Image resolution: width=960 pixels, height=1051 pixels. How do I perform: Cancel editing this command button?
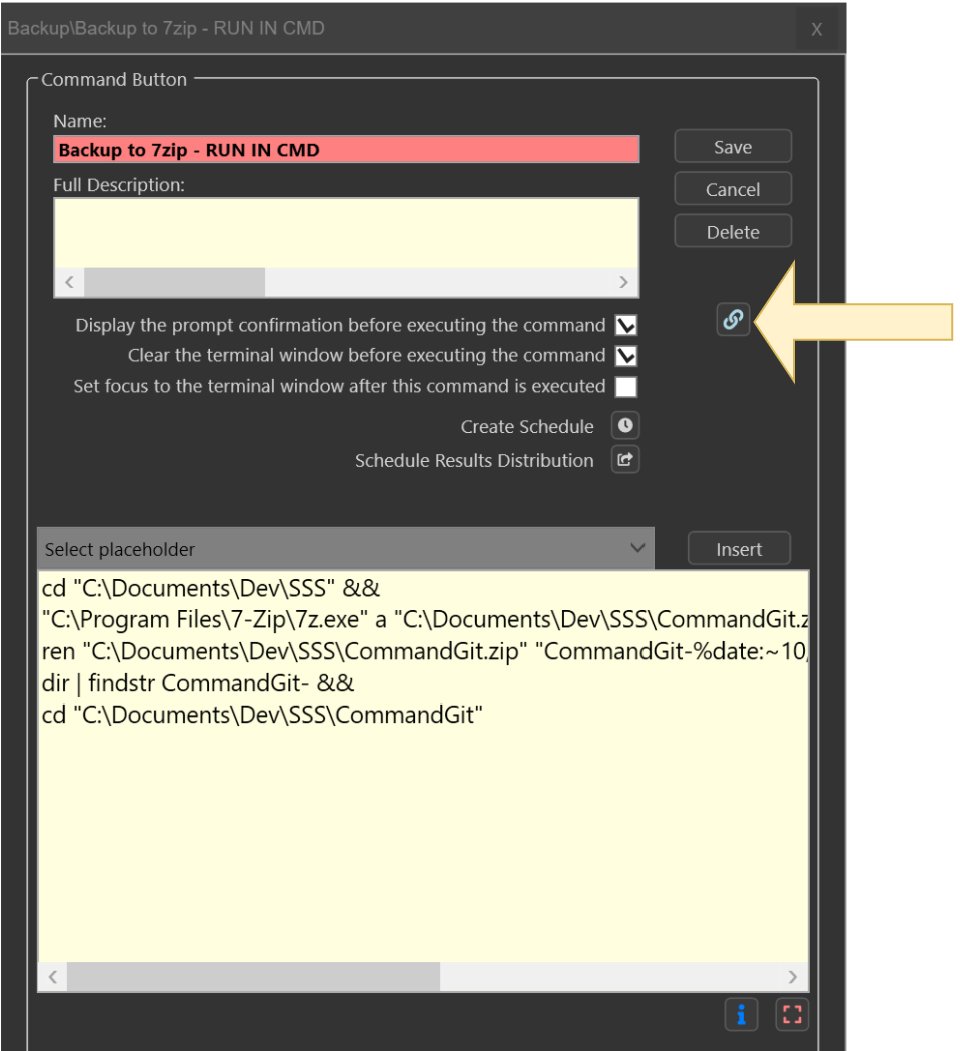pos(732,189)
